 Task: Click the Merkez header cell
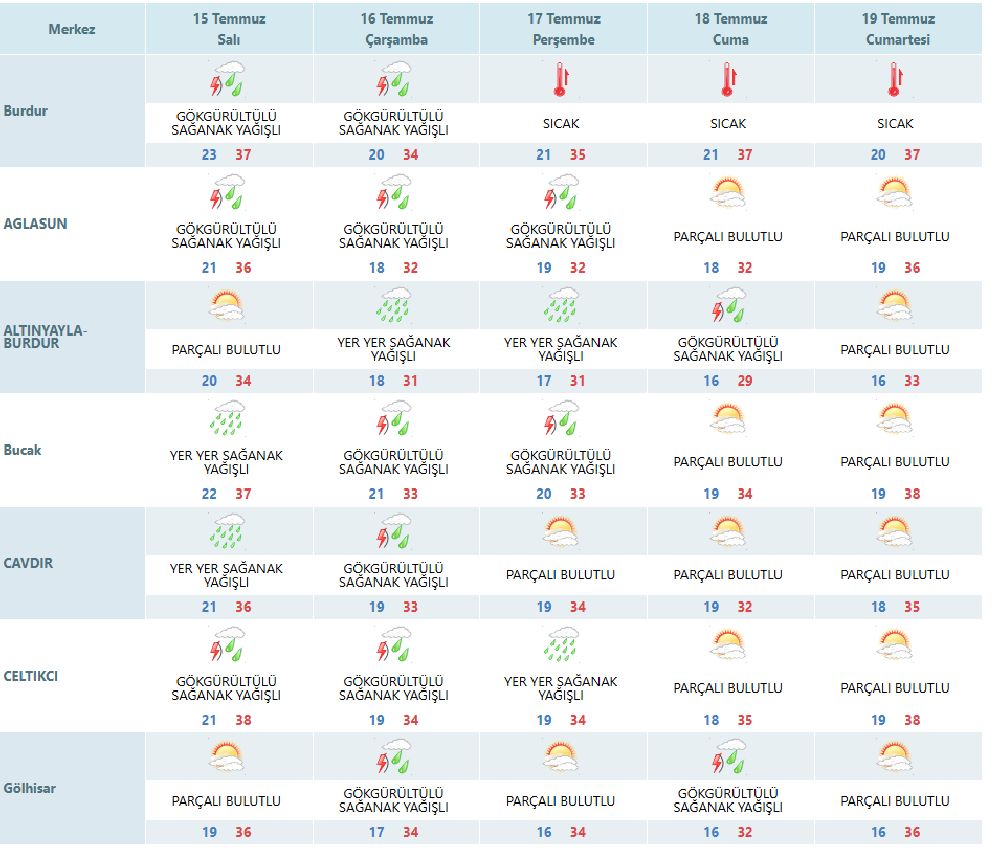72,29
